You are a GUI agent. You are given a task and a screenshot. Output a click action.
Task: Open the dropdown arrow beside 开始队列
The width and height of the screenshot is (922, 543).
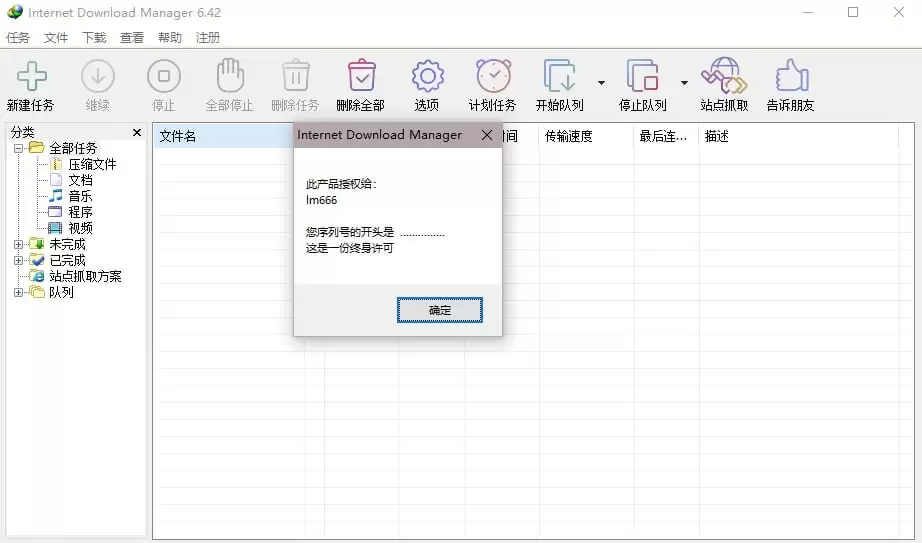601,83
